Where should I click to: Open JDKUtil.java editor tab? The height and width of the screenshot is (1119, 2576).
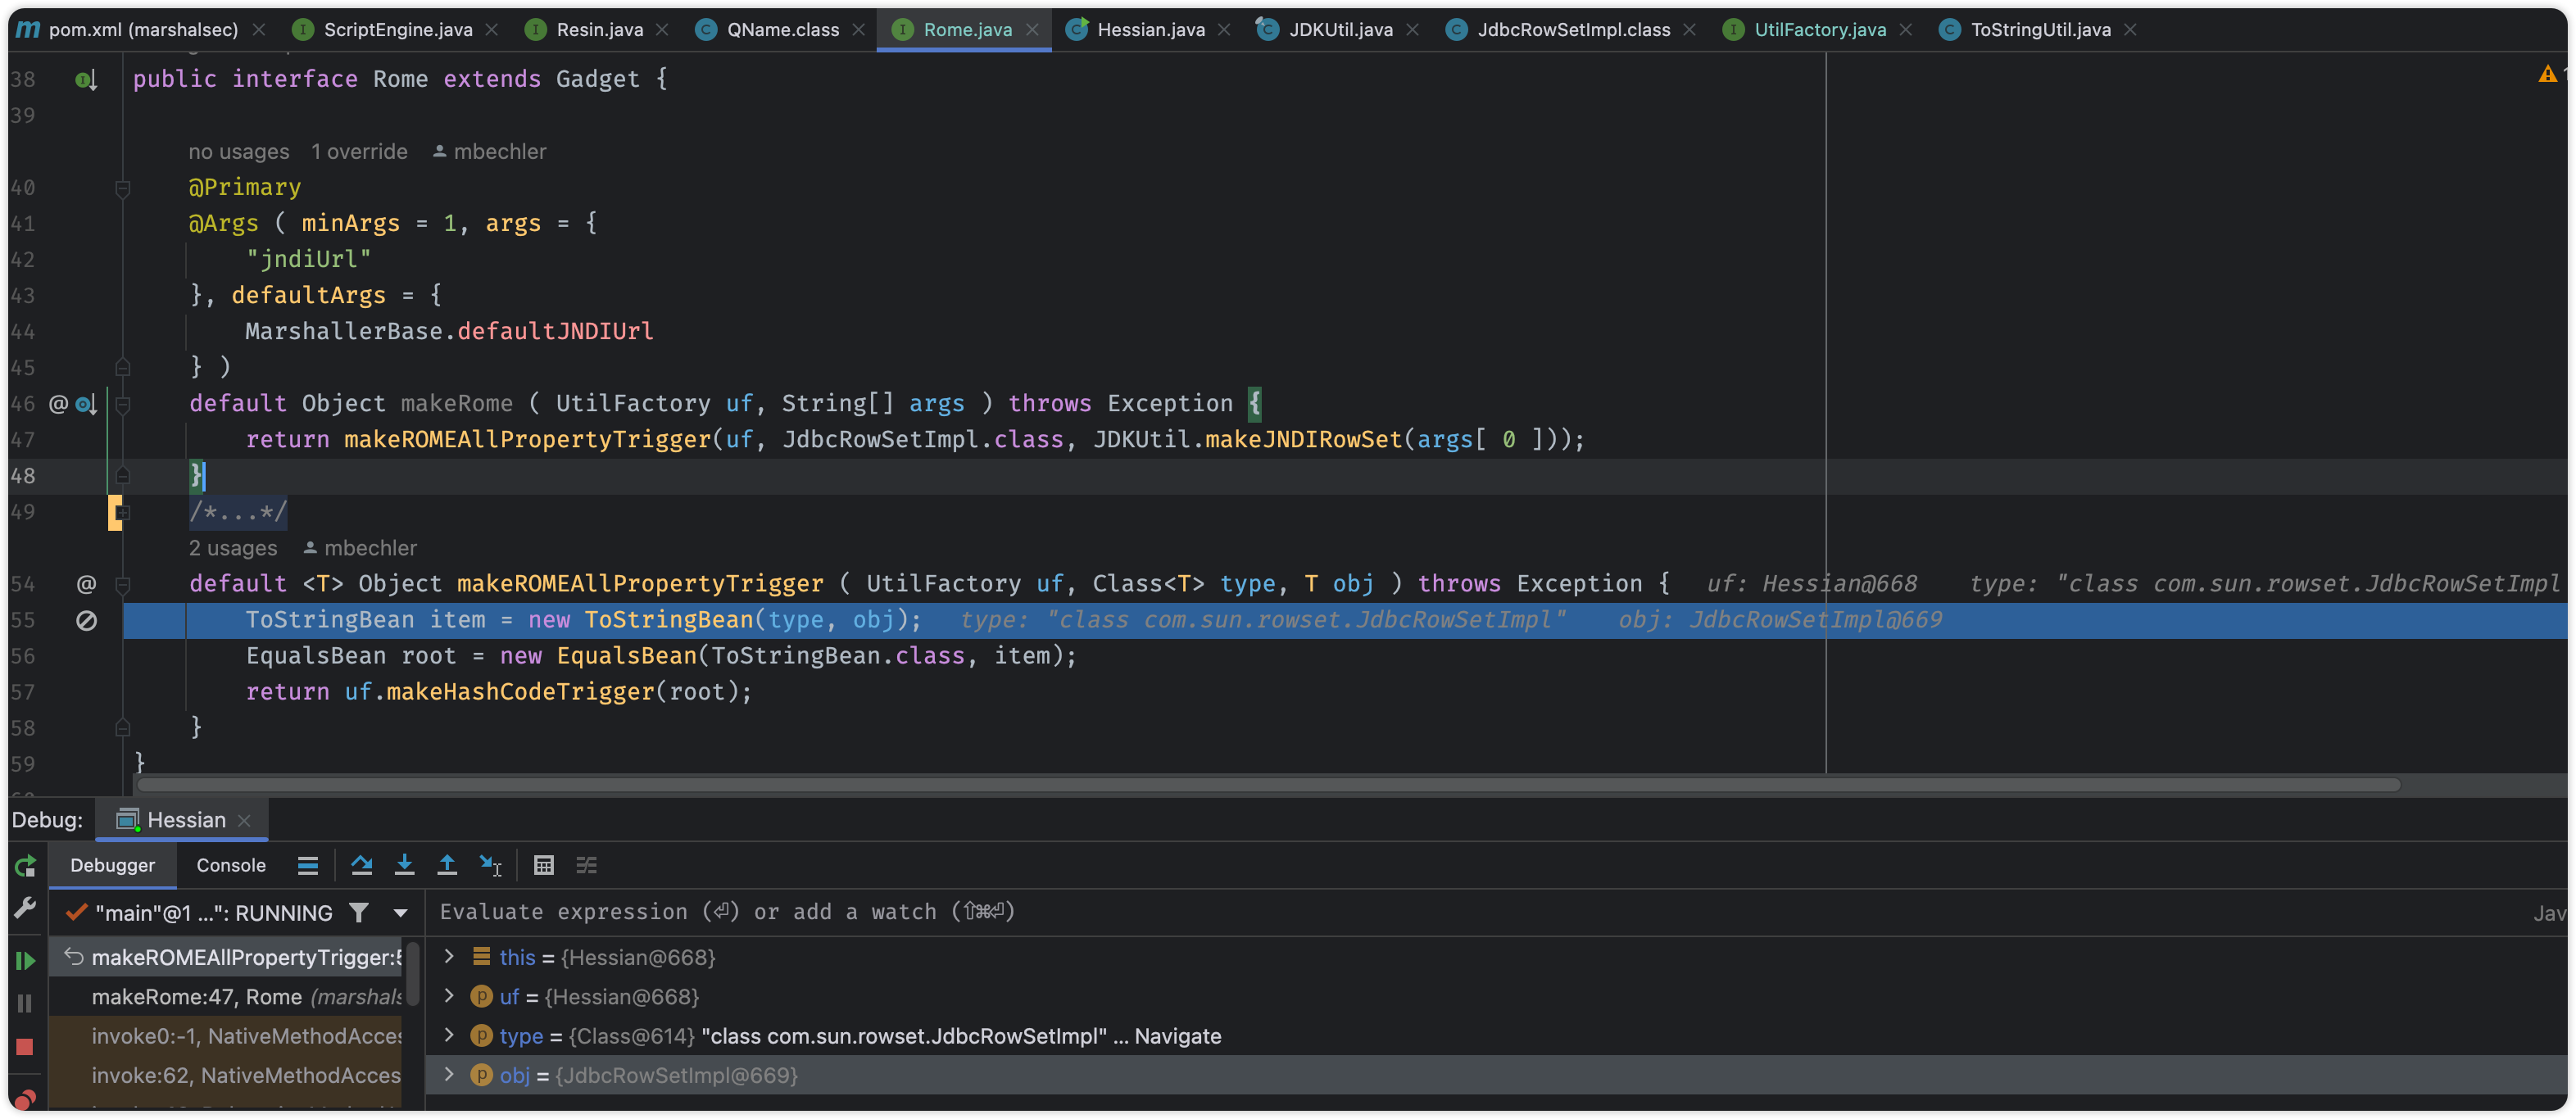(1340, 30)
